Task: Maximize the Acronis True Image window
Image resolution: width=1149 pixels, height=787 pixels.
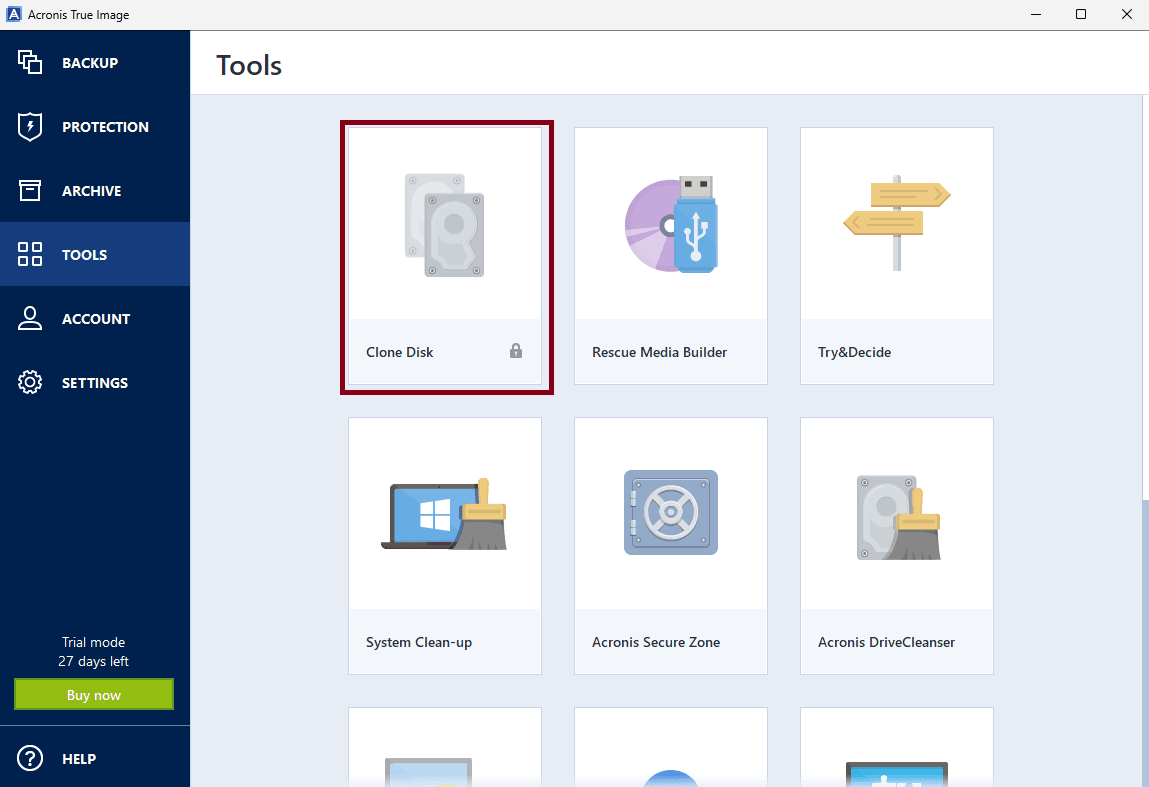Action: 1081,14
